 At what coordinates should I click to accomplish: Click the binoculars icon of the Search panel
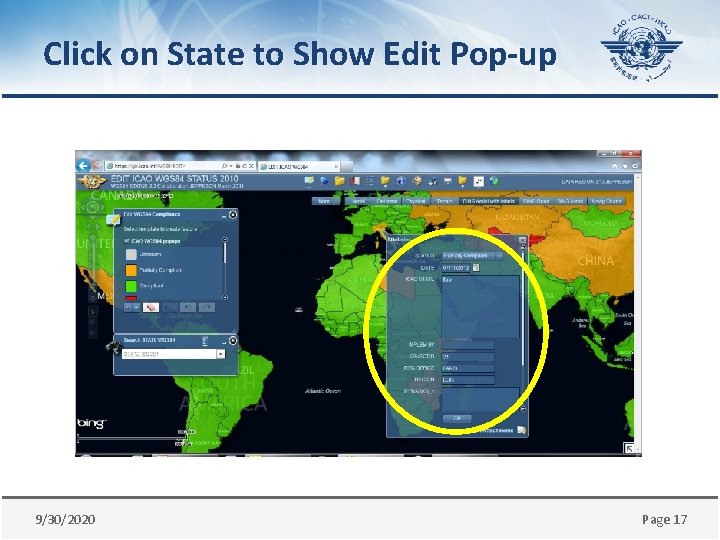tap(113, 347)
